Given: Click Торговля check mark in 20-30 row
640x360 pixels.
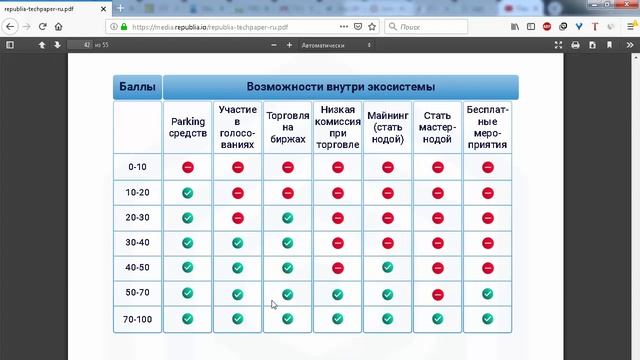Looking at the screenshot, I should pyautogui.click(x=288, y=218).
